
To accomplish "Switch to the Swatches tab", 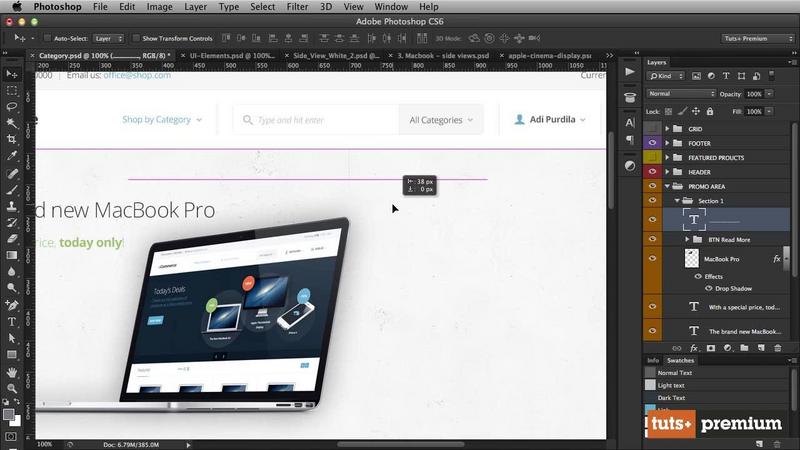I will click(x=680, y=360).
